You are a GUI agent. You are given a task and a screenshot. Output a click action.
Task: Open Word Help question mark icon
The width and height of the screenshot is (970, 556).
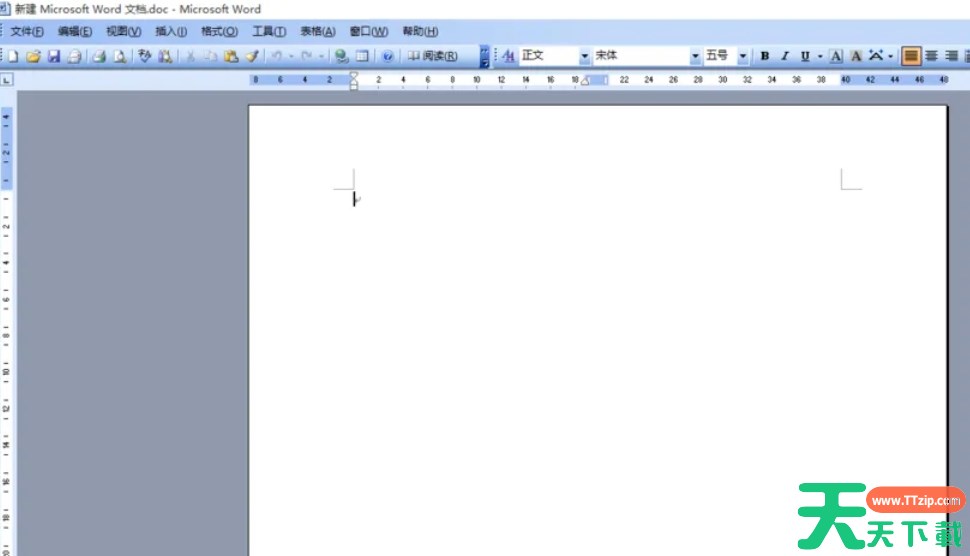coord(388,56)
